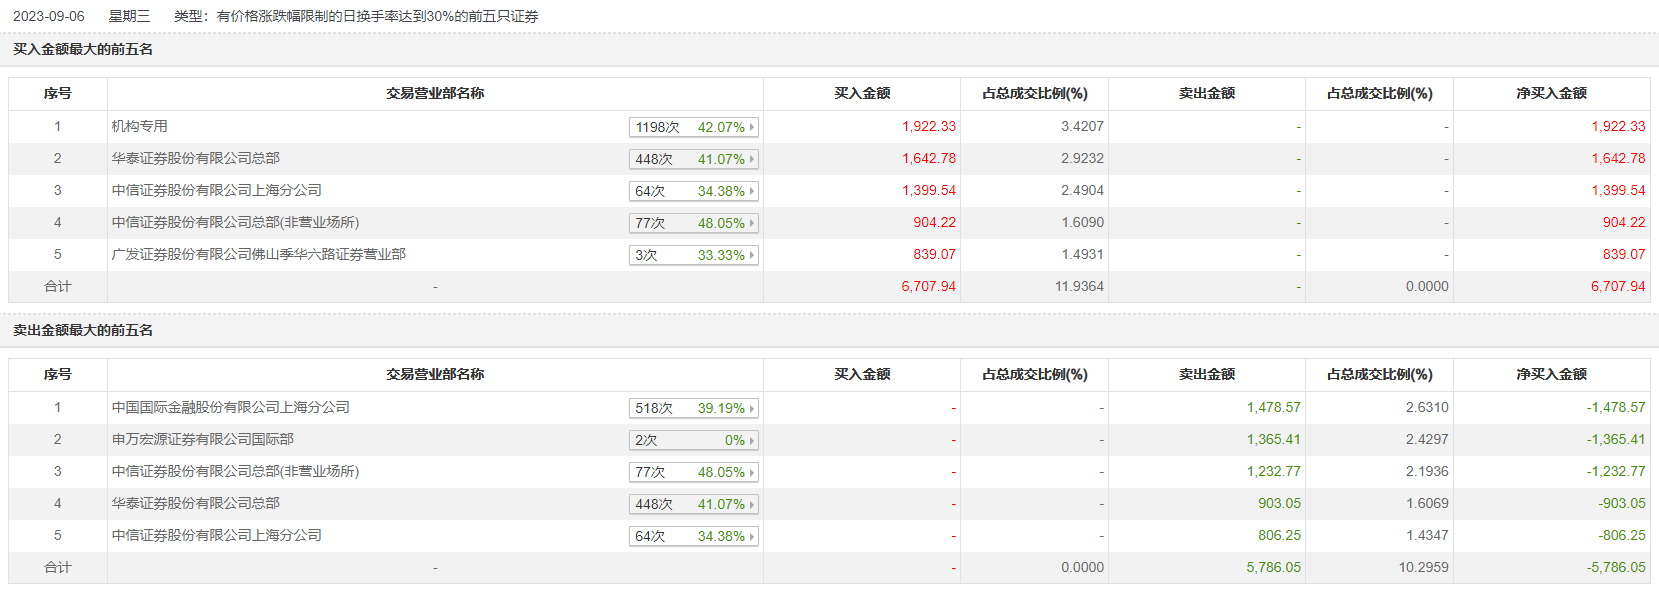Select the total ratio 11.9364
1659x589 pixels.
(x=1080, y=286)
